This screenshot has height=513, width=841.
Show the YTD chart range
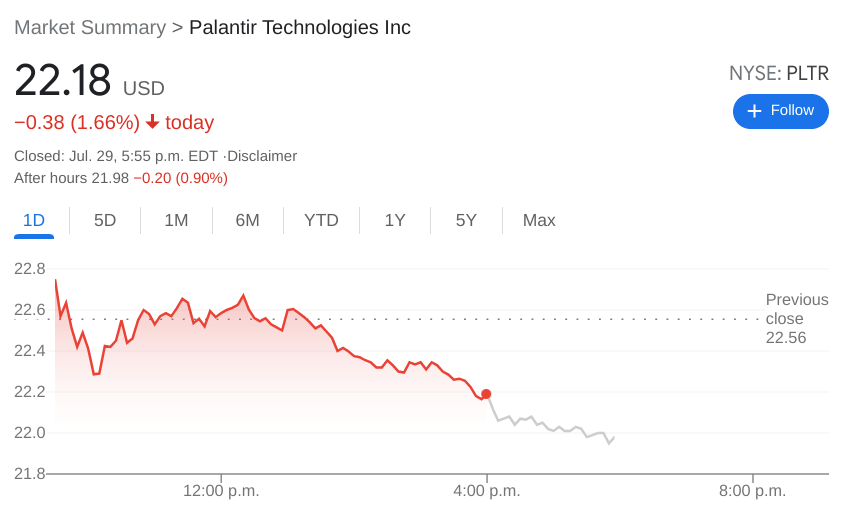321,220
